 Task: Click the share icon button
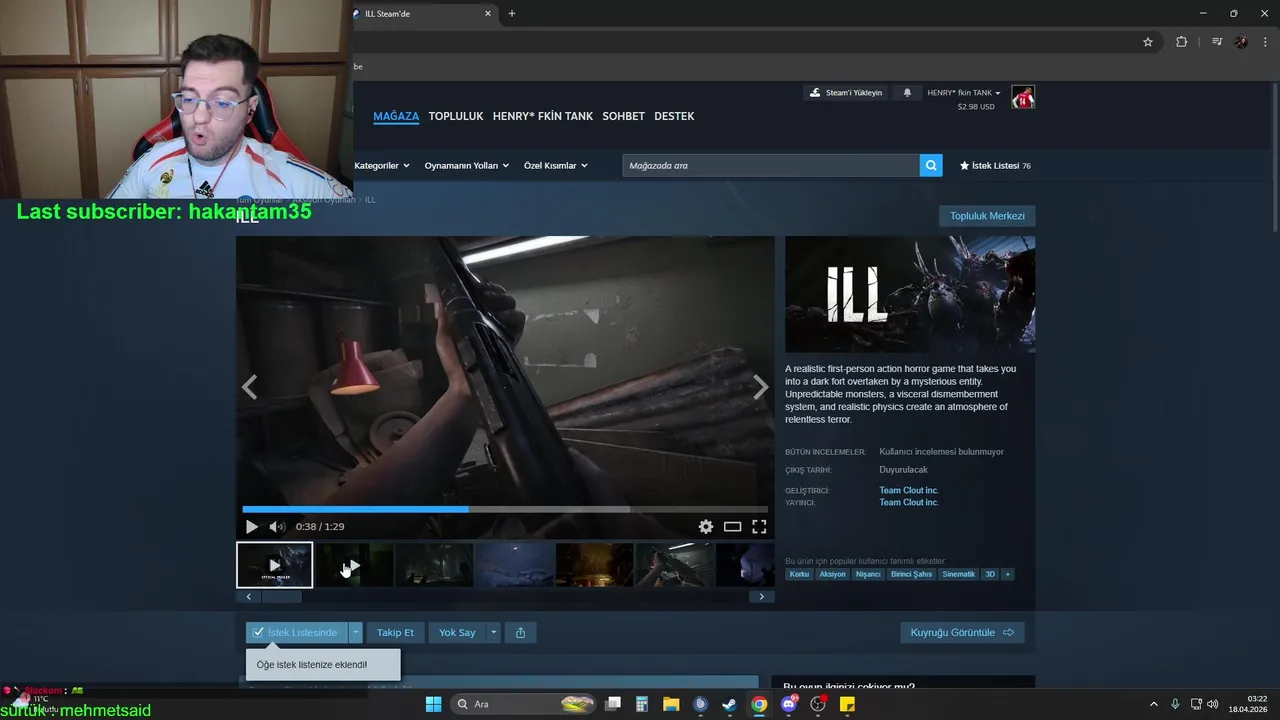click(520, 633)
